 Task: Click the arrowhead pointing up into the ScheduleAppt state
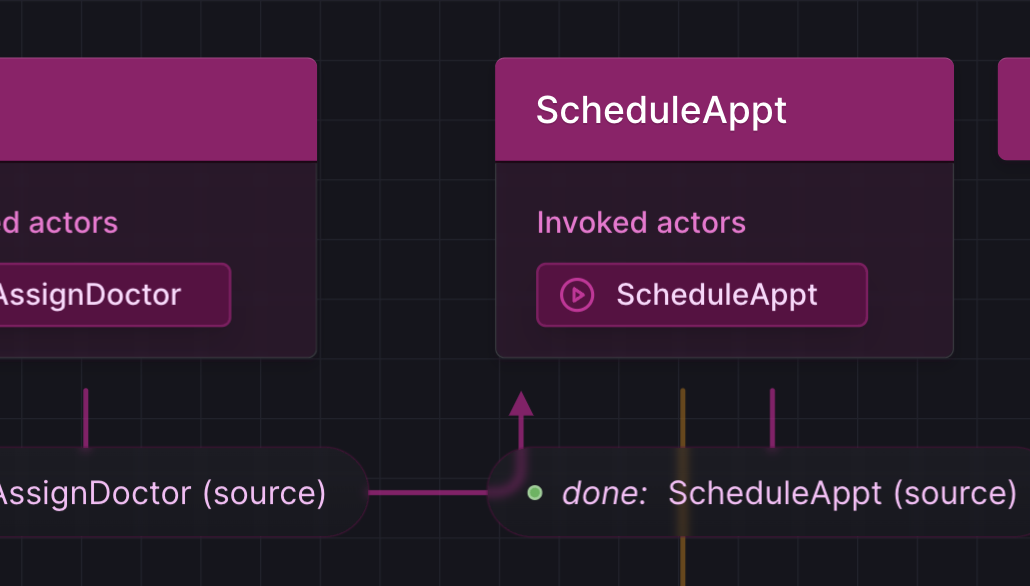tap(521, 404)
